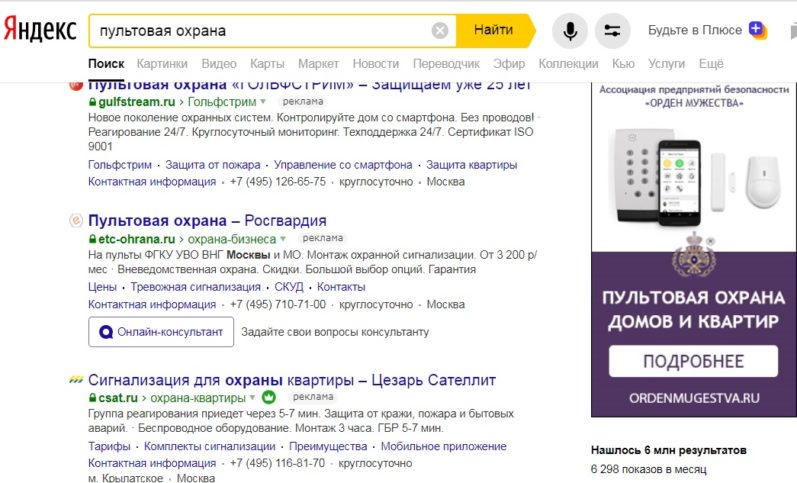
Task: Switch to the Картинки tab
Action: click(162, 64)
